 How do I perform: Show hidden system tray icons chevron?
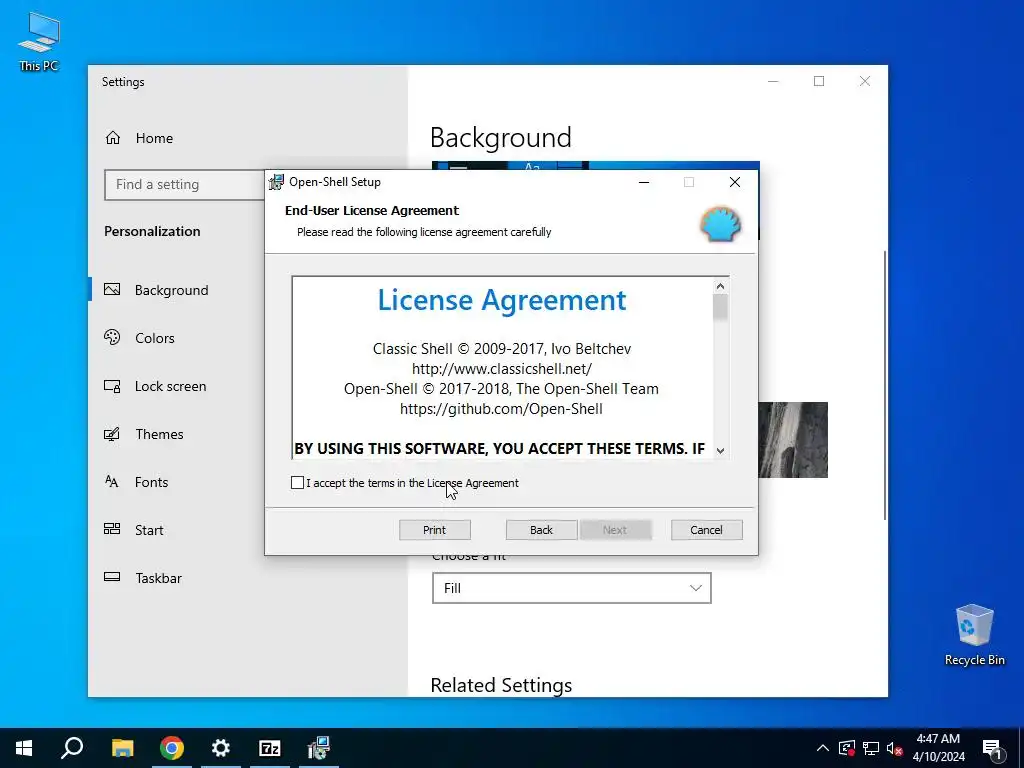823,748
